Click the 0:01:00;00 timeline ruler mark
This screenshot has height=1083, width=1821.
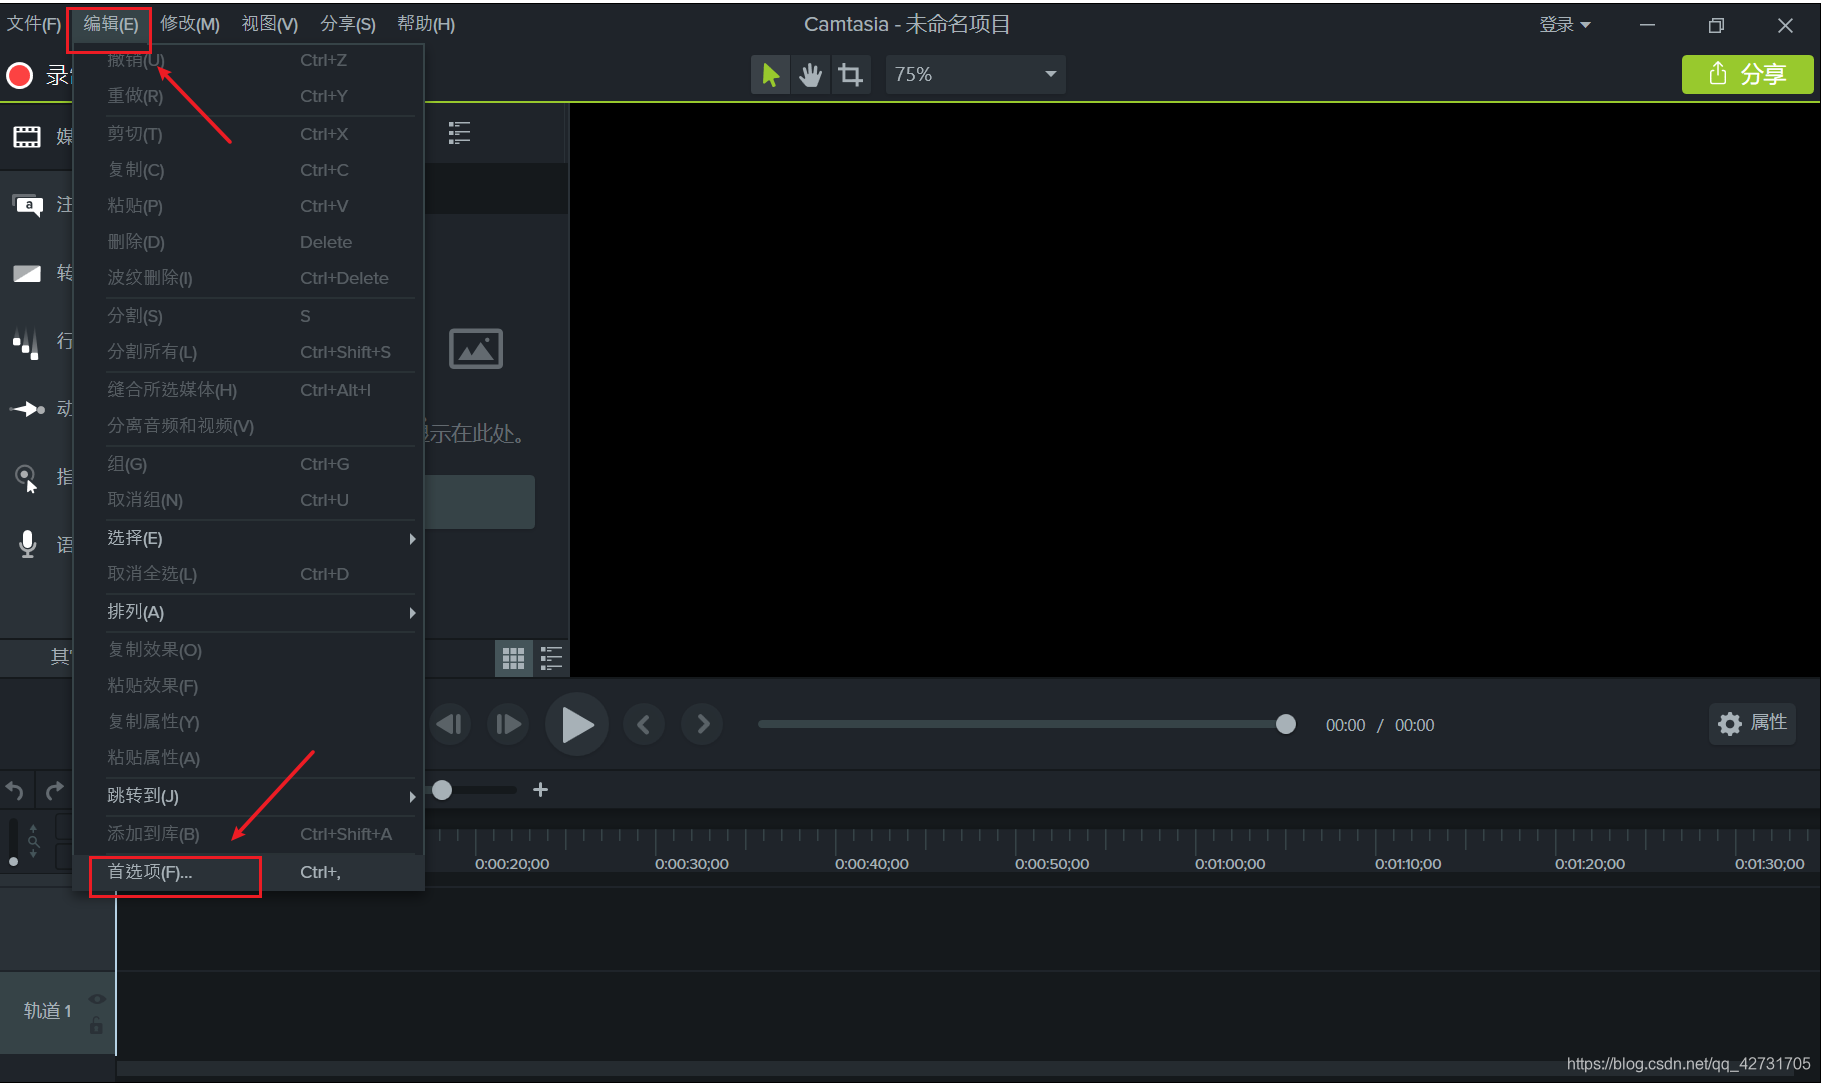[x=1230, y=864]
